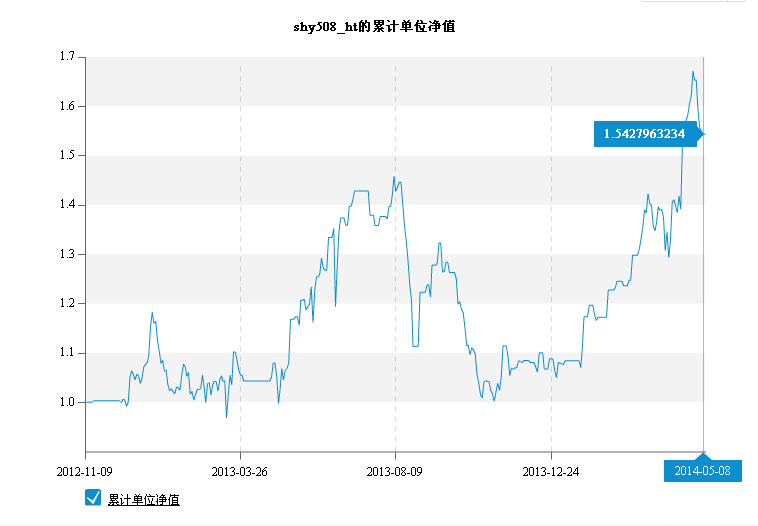The height and width of the screenshot is (526, 758).
Task: Click the 1.4 y-axis label
Action: click(67, 205)
